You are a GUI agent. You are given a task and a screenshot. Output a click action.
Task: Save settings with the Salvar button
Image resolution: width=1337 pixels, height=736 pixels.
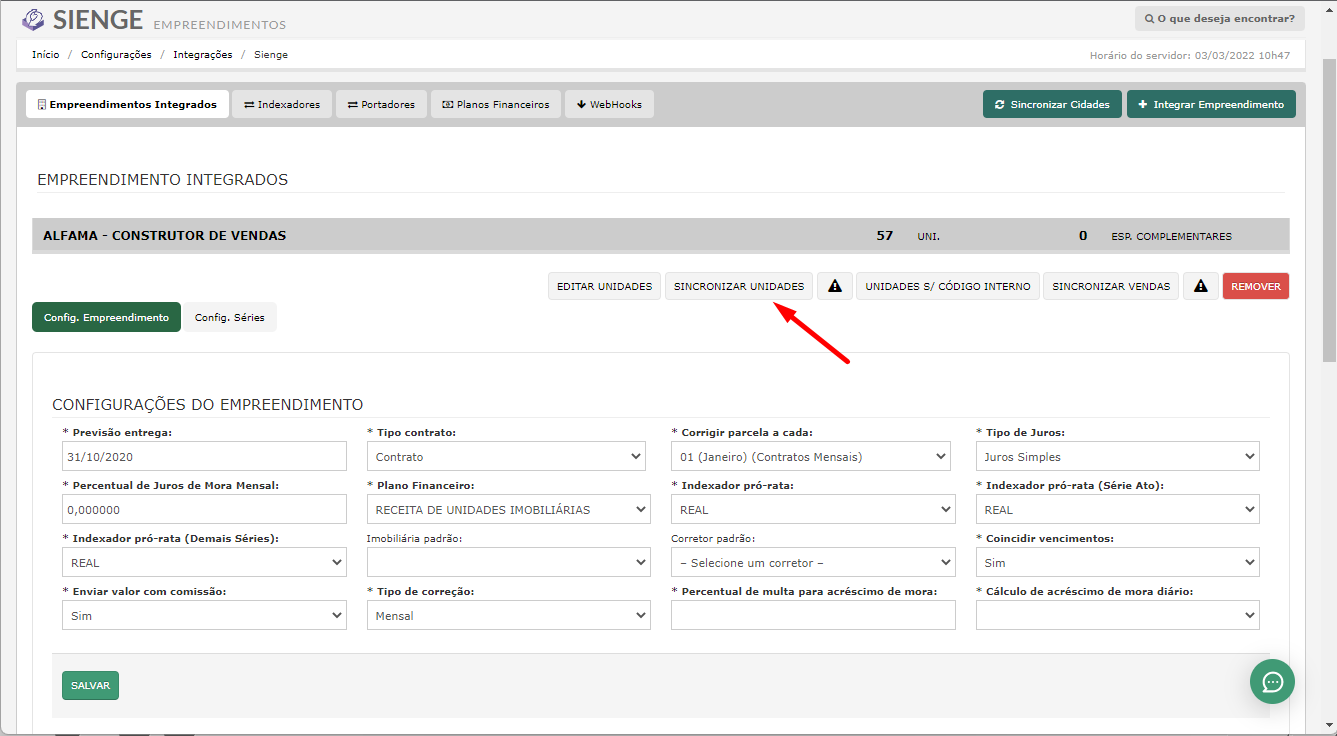90,685
